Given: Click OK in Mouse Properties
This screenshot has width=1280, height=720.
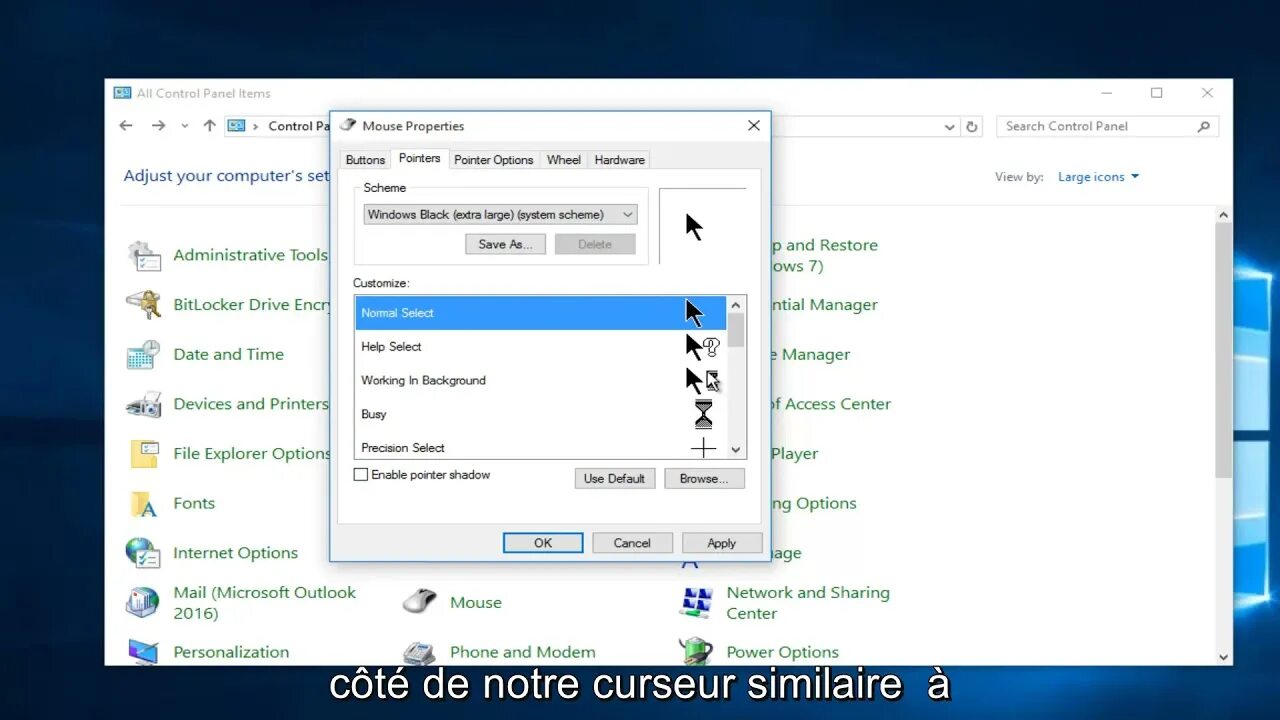Looking at the screenshot, I should pyautogui.click(x=543, y=543).
